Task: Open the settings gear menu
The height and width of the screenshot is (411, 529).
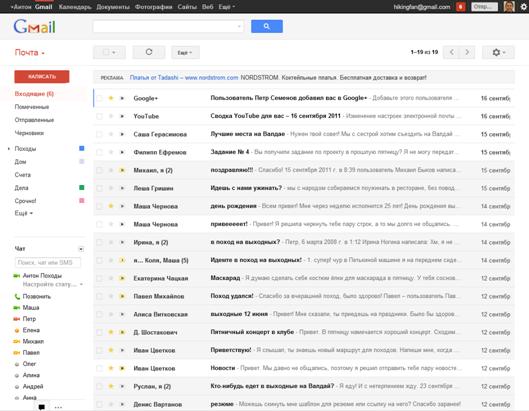Action: click(498, 52)
